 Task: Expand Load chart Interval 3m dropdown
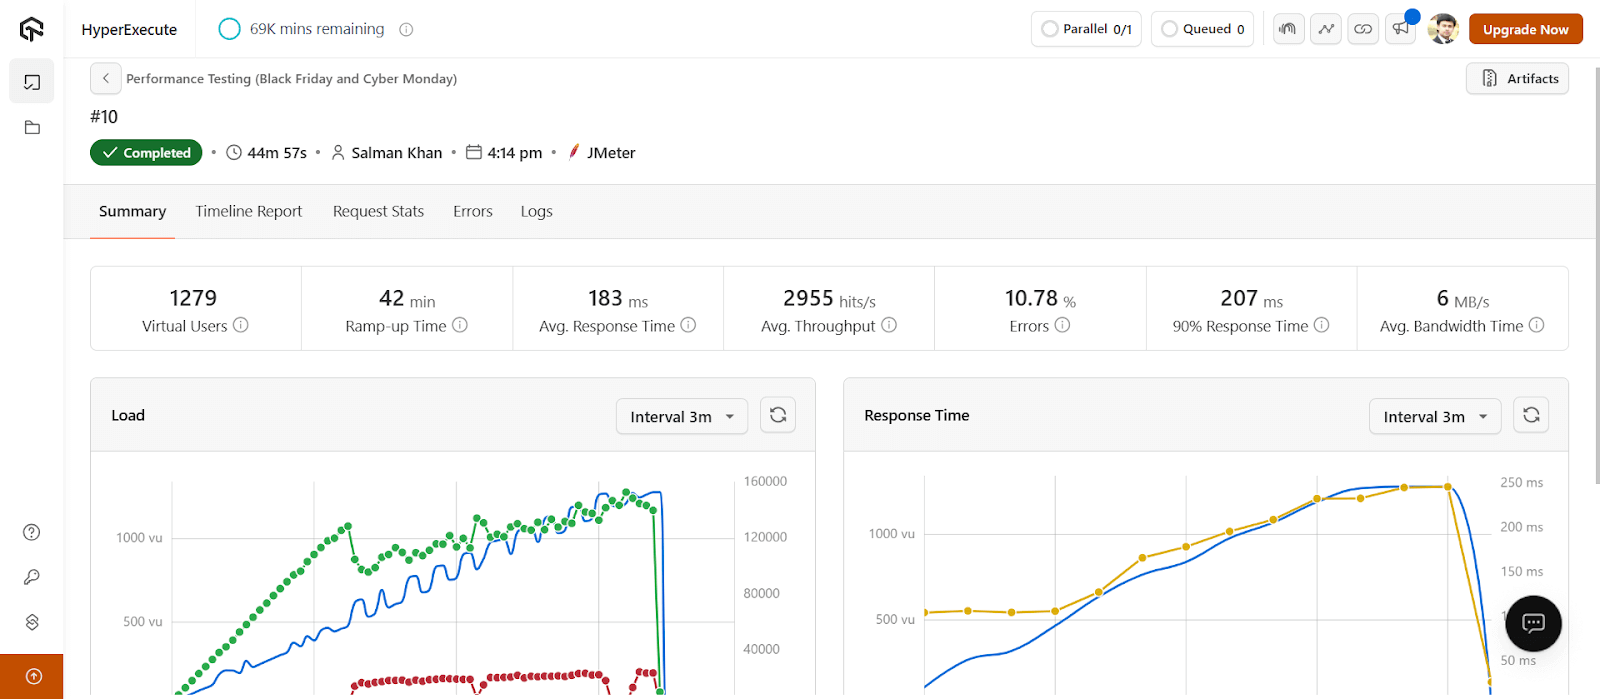(682, 417)
